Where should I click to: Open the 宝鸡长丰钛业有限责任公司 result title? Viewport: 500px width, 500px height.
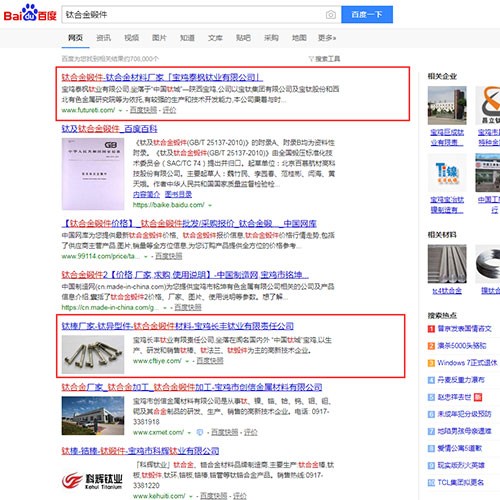click(178, 326)
